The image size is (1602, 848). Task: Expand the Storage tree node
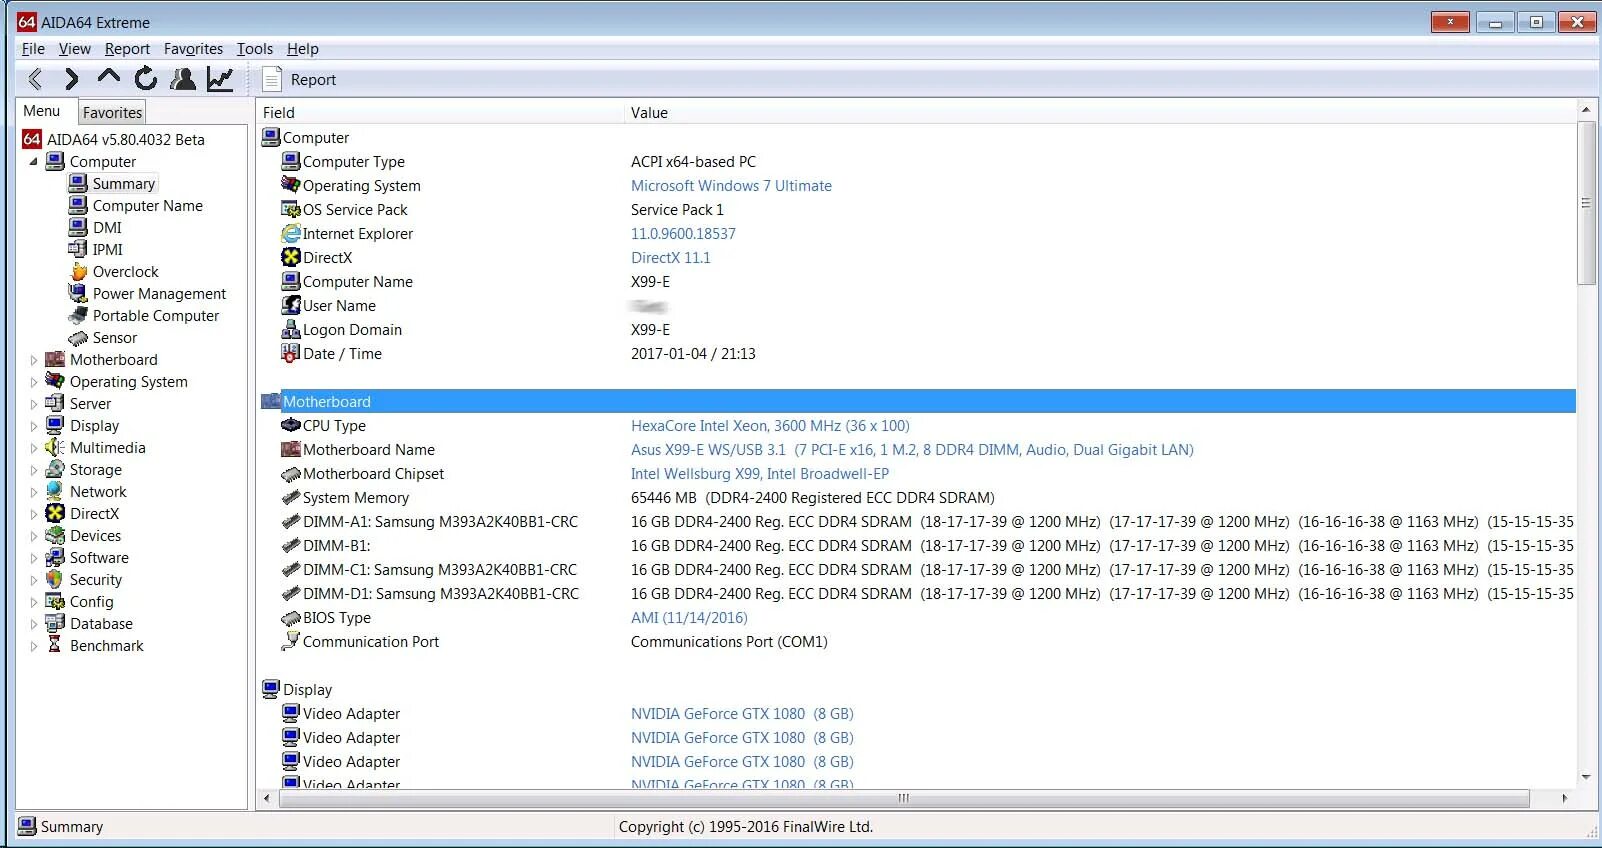pos(33,470)
